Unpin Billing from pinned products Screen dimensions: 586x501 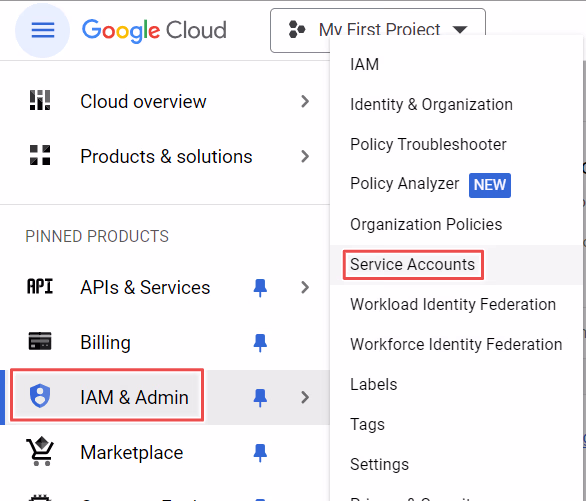point(260,343)
